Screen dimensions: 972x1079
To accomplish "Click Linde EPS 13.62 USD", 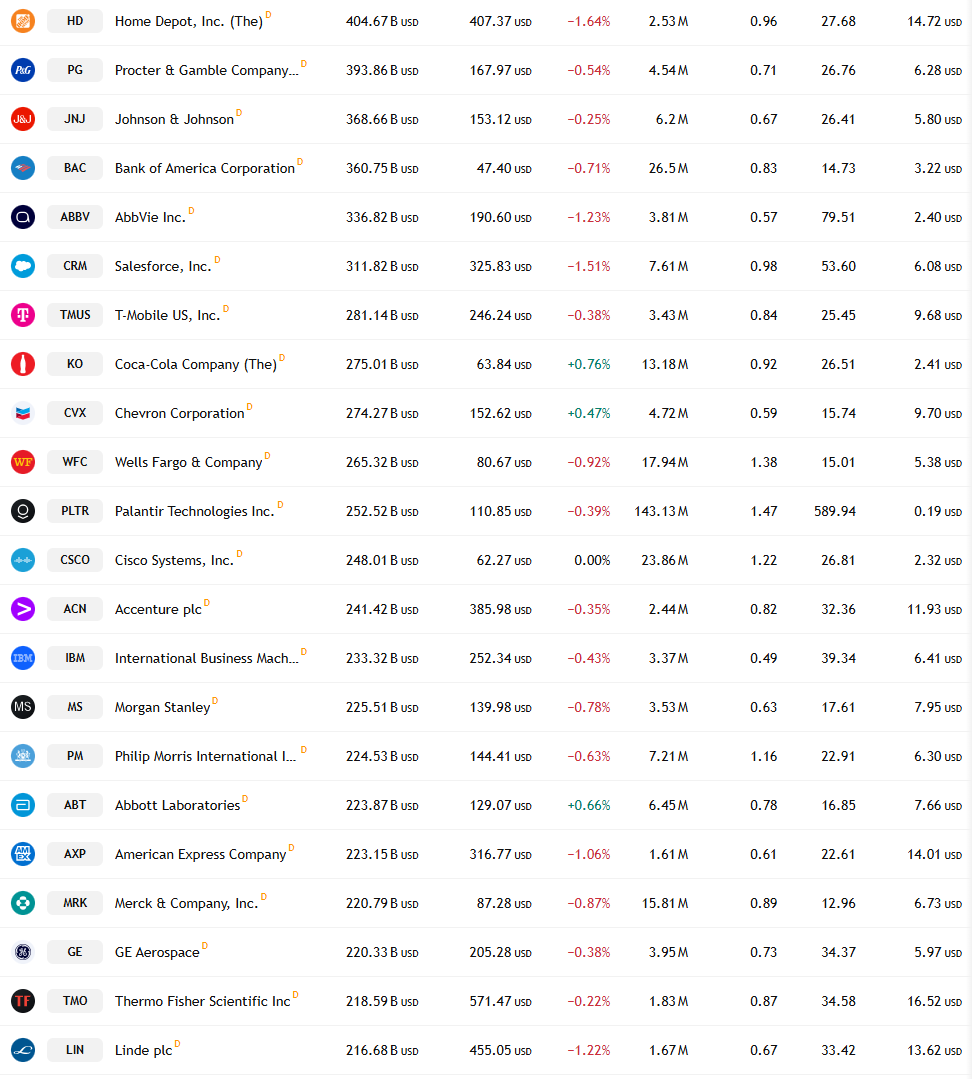I will (934, 1050).
